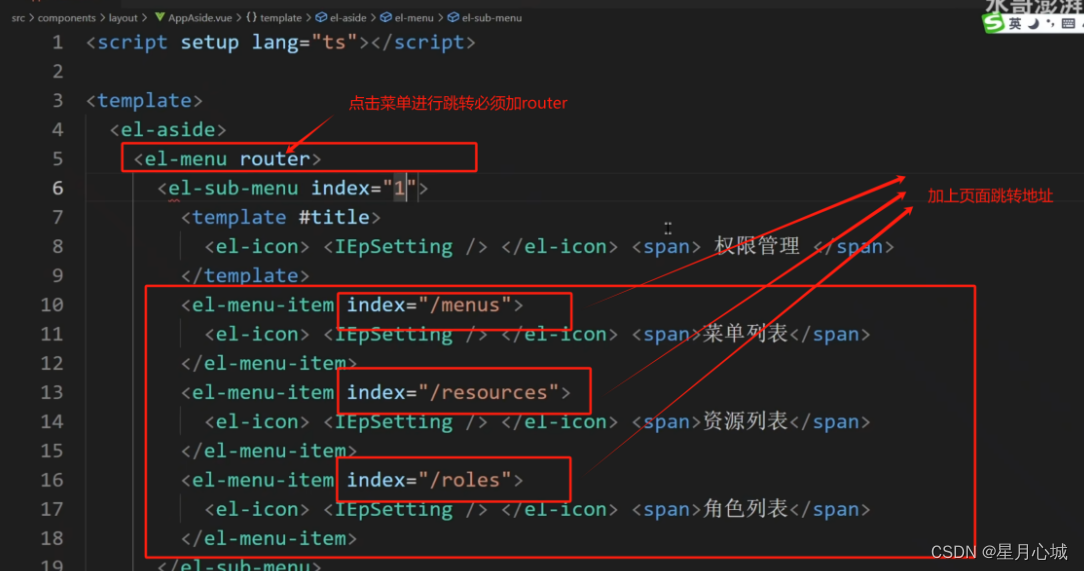Image resolution: width=1084 pixels, height=571 pixels.
Task: Open the el-aside breadcrumb segment
Action: [x=348, y=17]
